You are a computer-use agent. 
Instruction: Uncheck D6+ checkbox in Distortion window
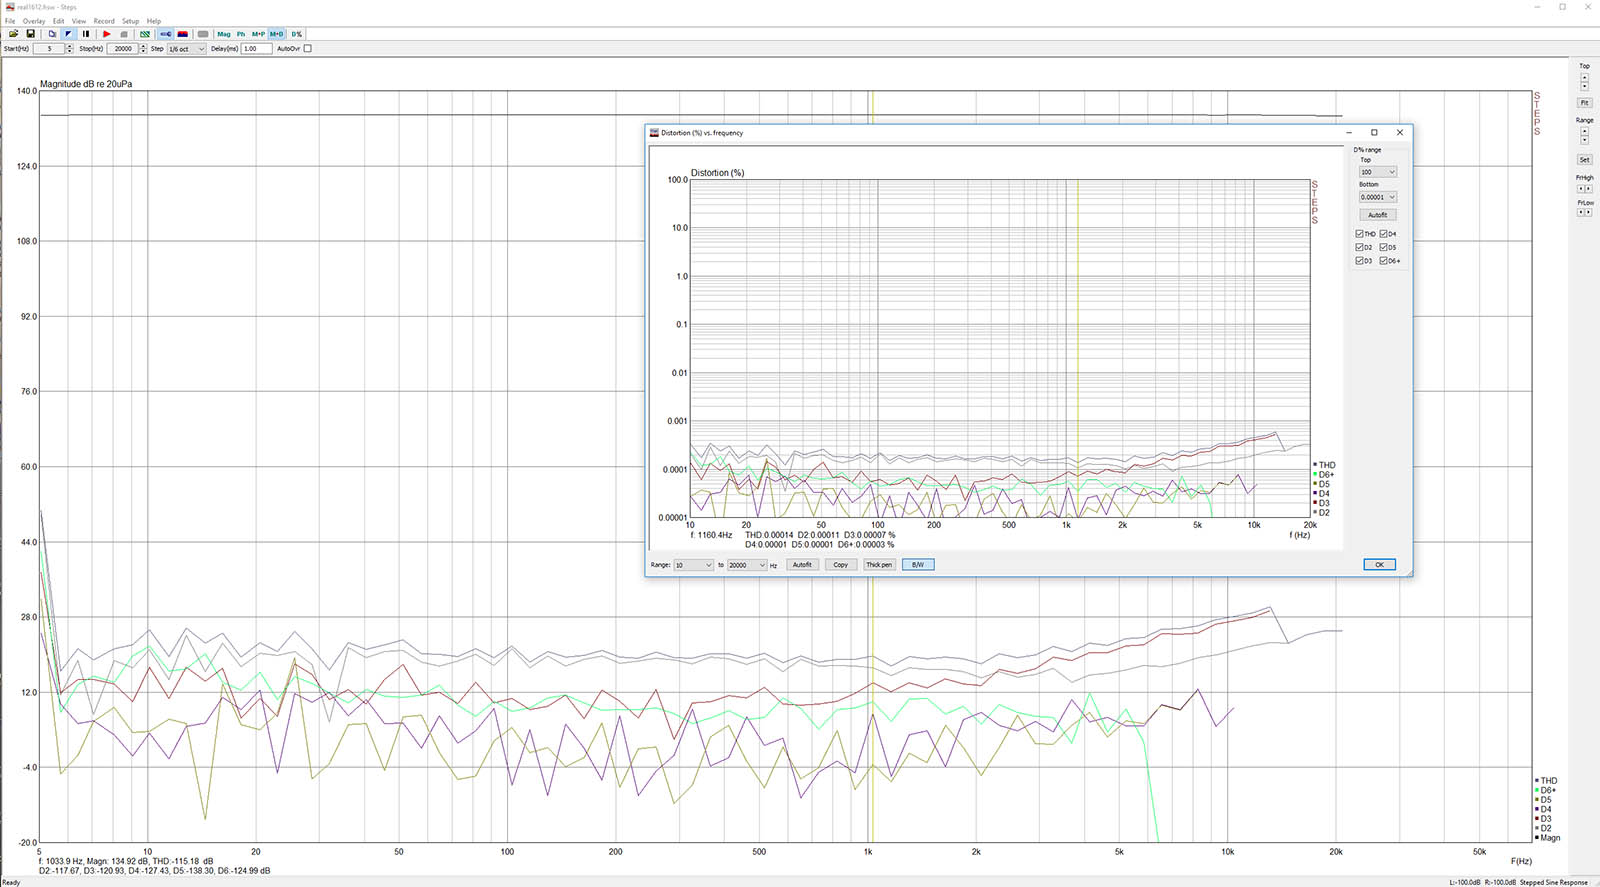(1383, 261)
